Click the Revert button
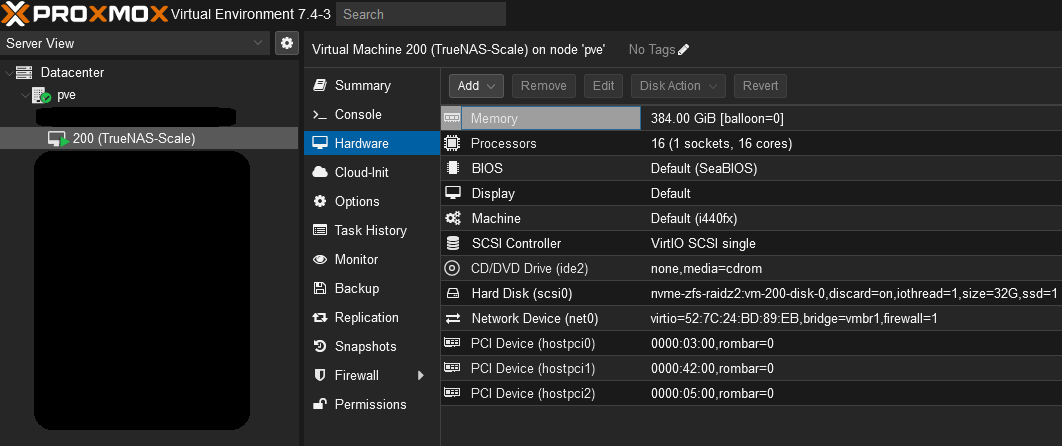Image resolution: width=1062 pixels, height=446 pixels. 761,86
